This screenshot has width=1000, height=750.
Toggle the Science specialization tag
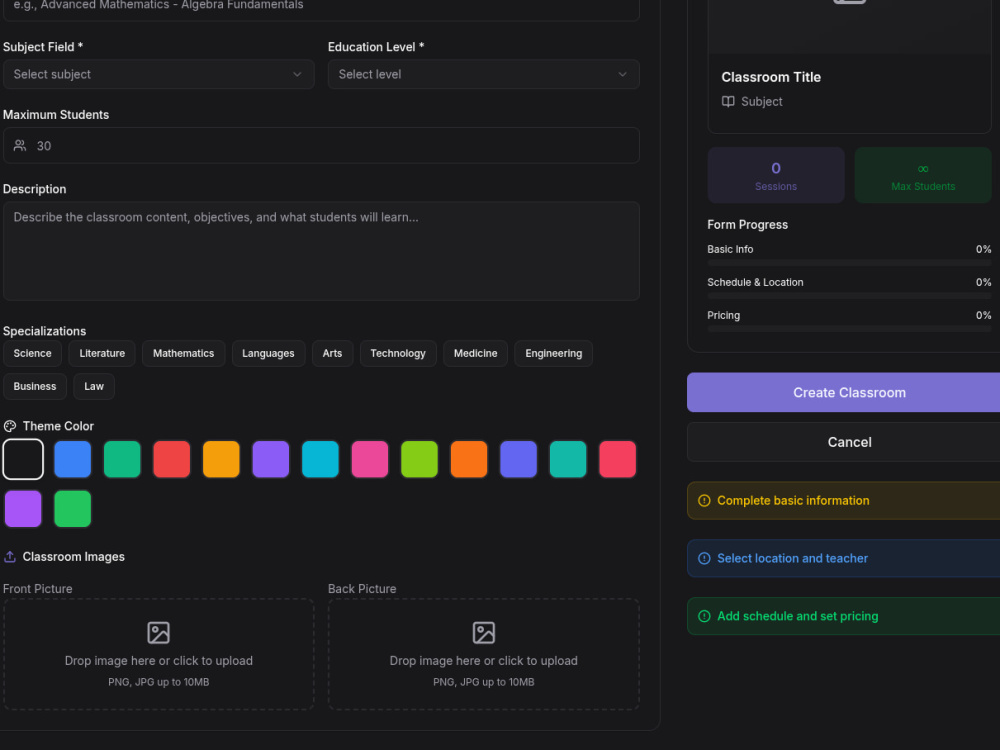tap(33, 353)
